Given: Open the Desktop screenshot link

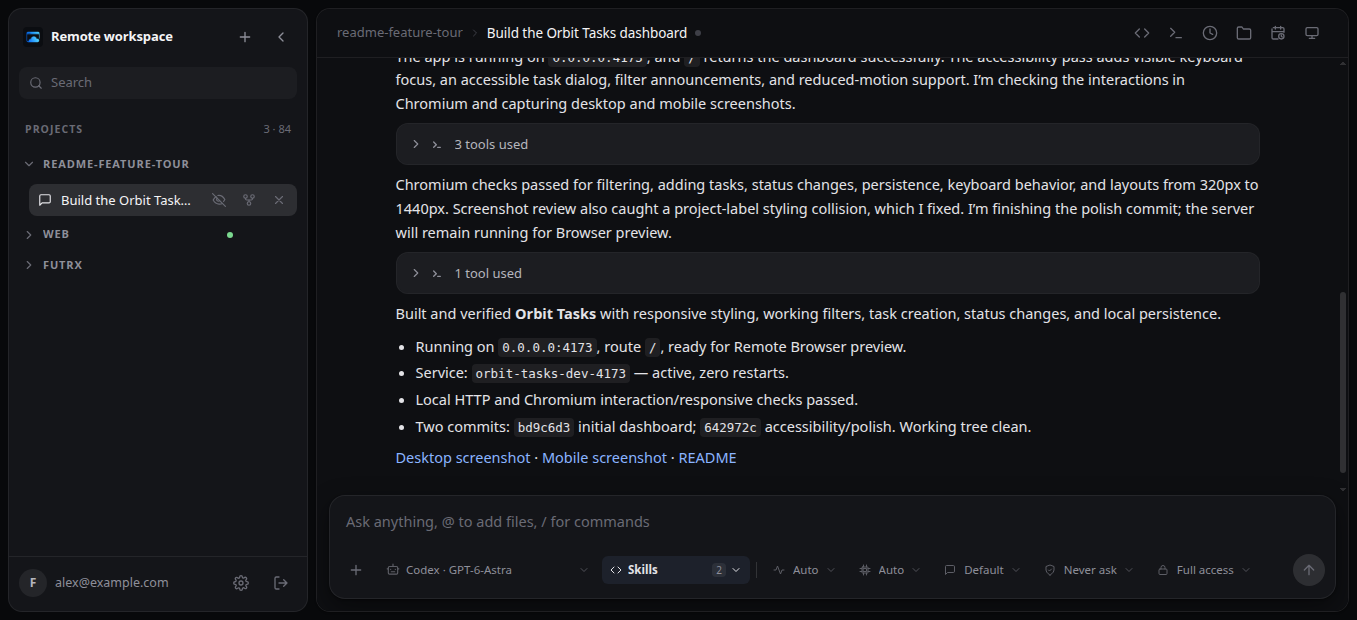Looking at the screenshot, I should pyautogui.click(x=463, y=458).
